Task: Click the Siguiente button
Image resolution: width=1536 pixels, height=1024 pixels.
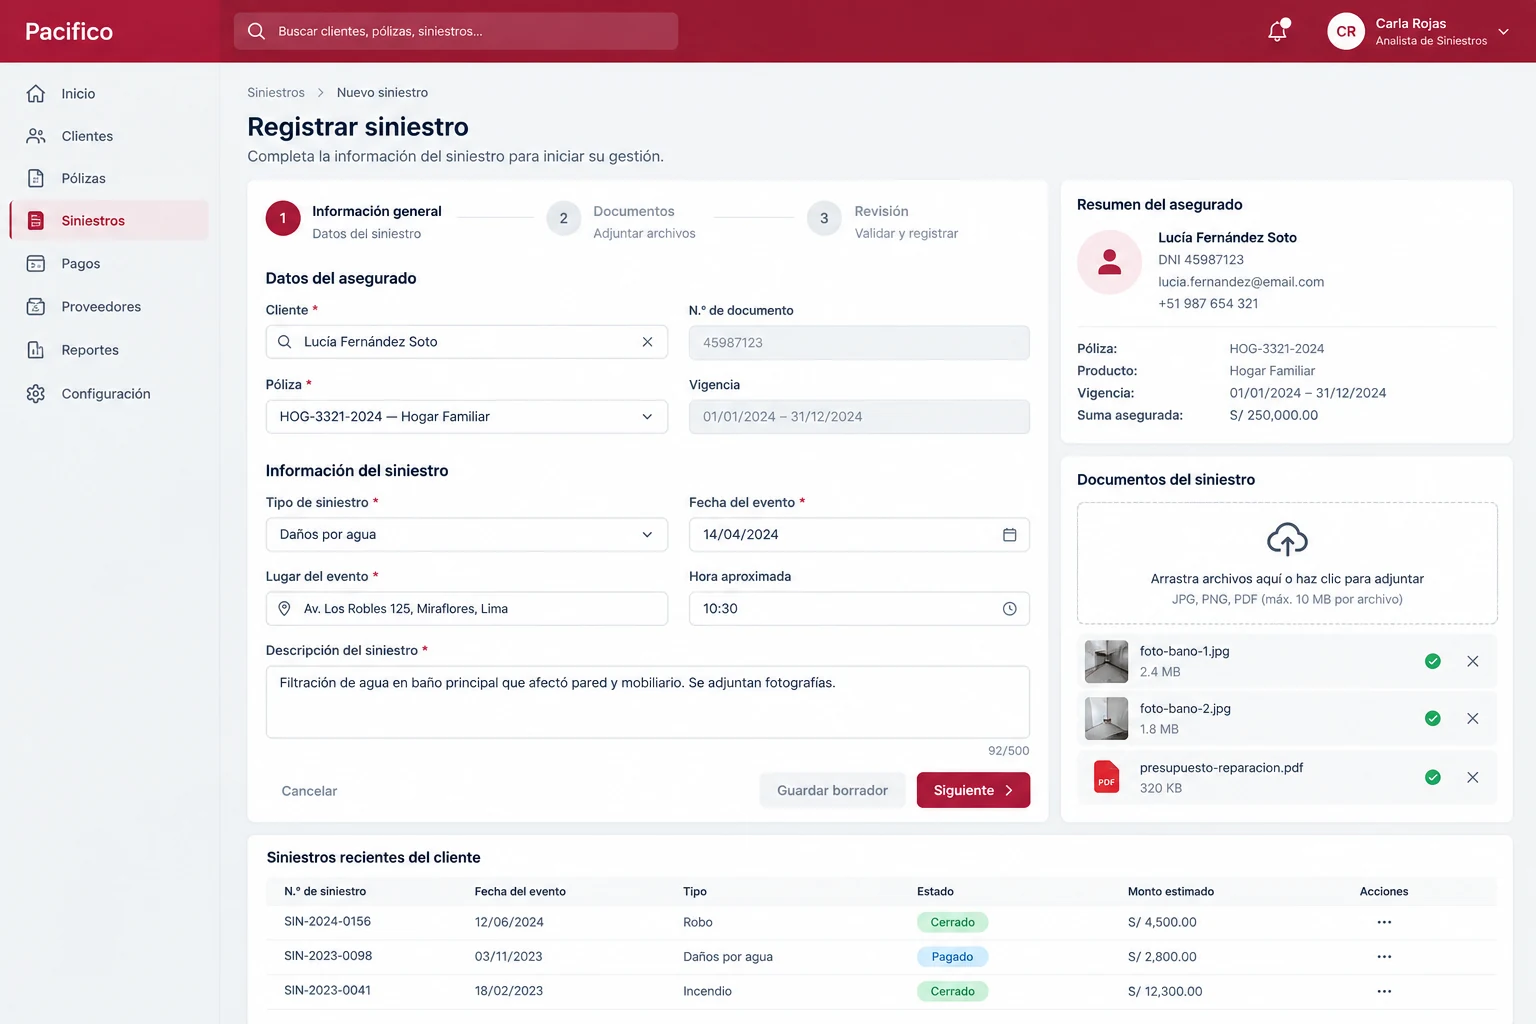Action: pyautogui.click(x=973, y=790)
